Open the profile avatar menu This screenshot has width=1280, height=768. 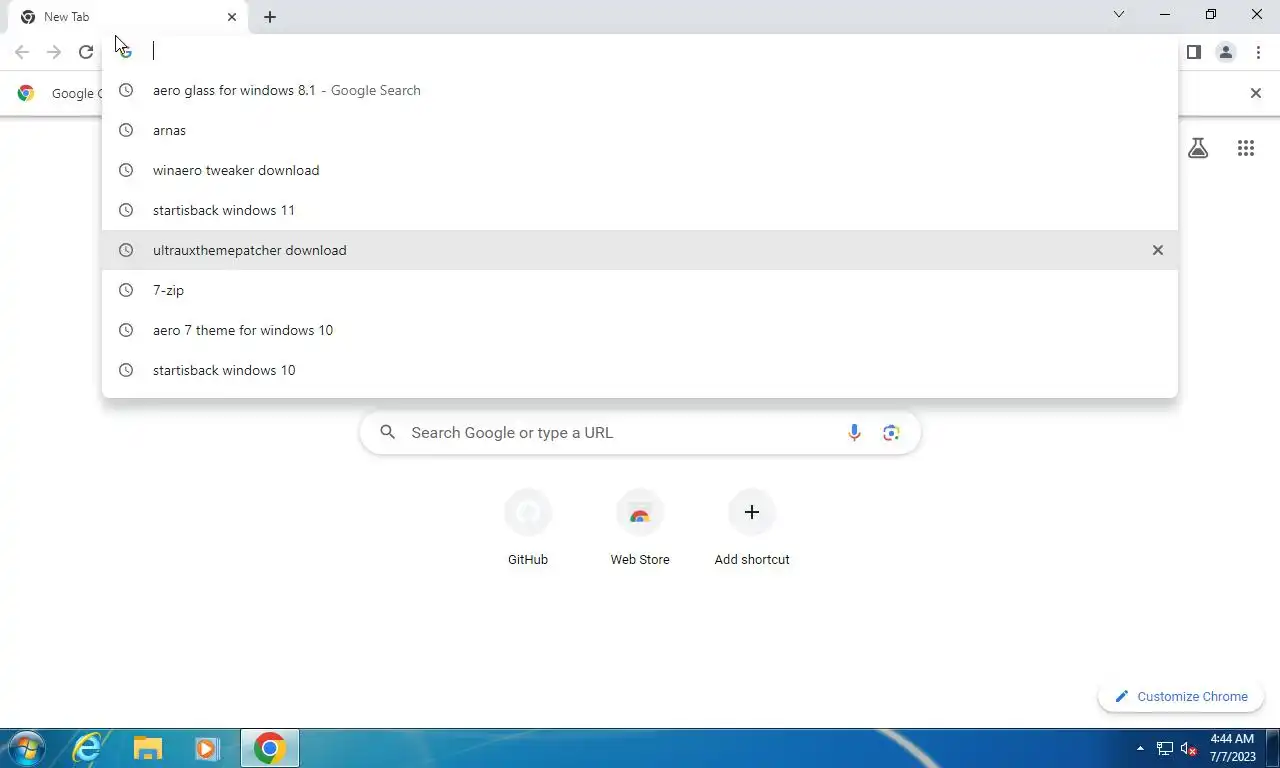click(1226, 52)
